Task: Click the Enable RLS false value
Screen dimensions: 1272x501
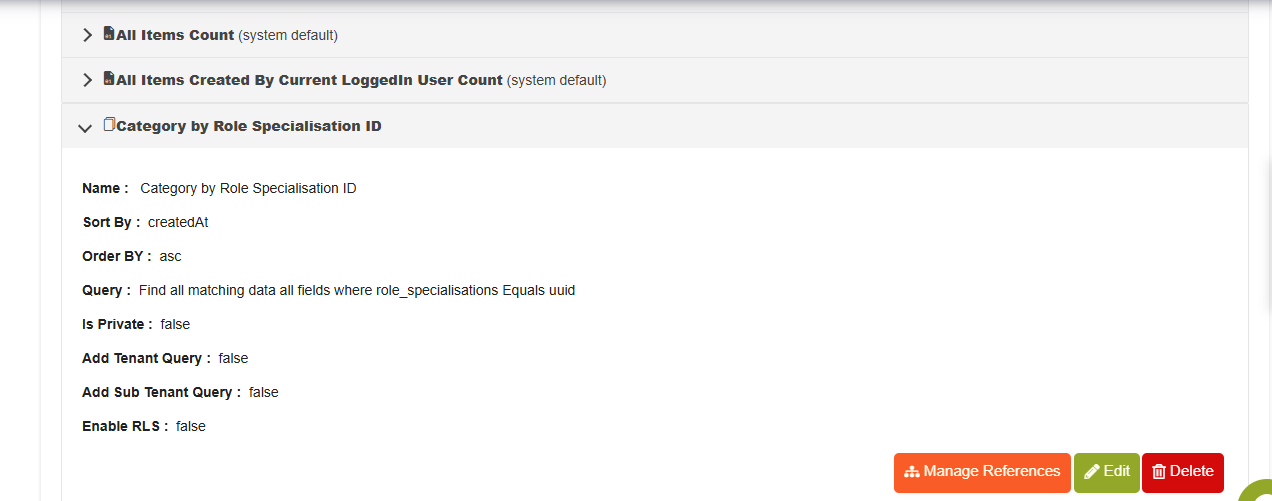Action: coord(191,426)
